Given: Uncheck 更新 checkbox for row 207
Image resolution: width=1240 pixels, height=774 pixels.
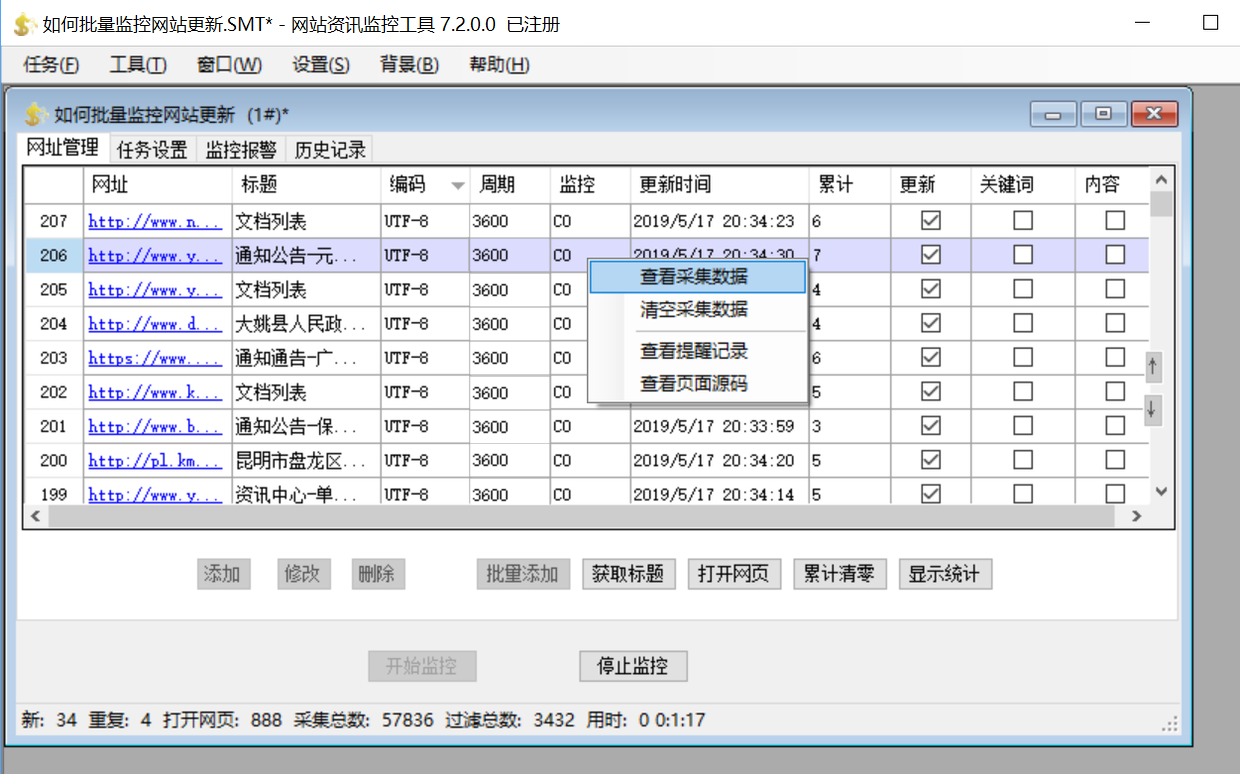Looking at the screenshot, I should tap(930, 221).
